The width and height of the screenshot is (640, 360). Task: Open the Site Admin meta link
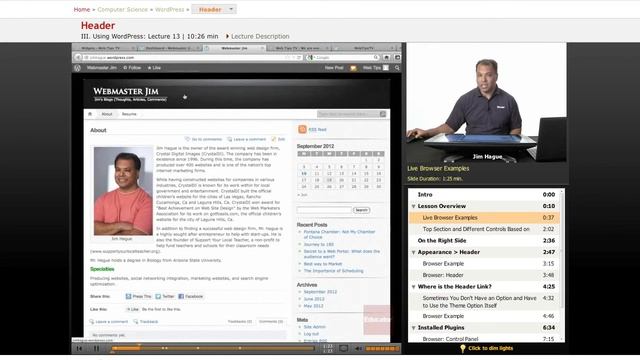[x=315, y=327]
